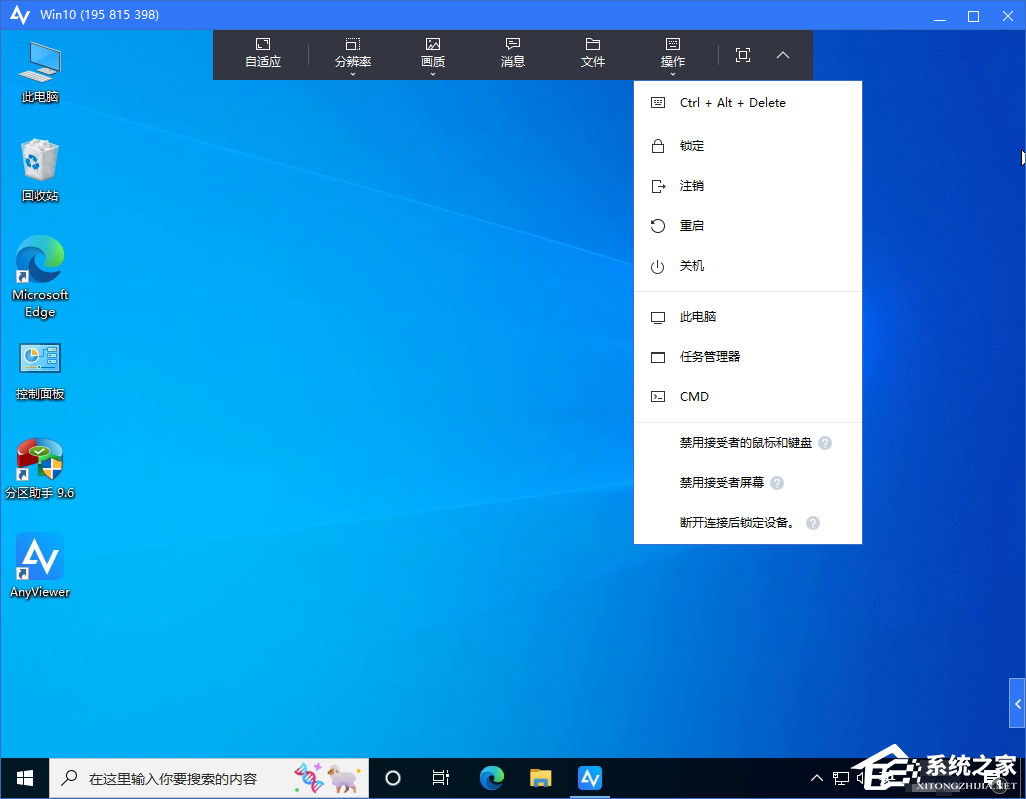Viewport: 1026px width, 799px height.
Task: Select the 分区助手 9.6 desktop icon
Action: coord(40,467)
